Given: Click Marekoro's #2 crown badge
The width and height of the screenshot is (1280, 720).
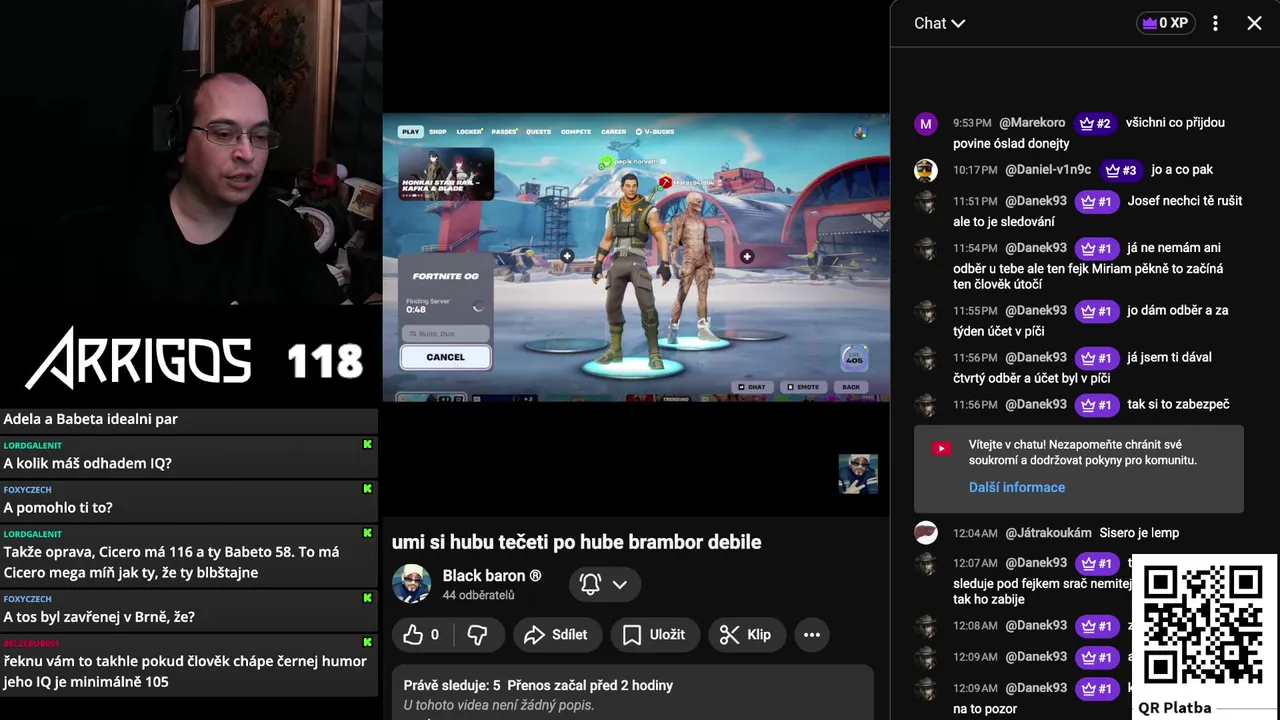Looking at the screenshot, I should pyautogui.click(x=1095, y=123).
